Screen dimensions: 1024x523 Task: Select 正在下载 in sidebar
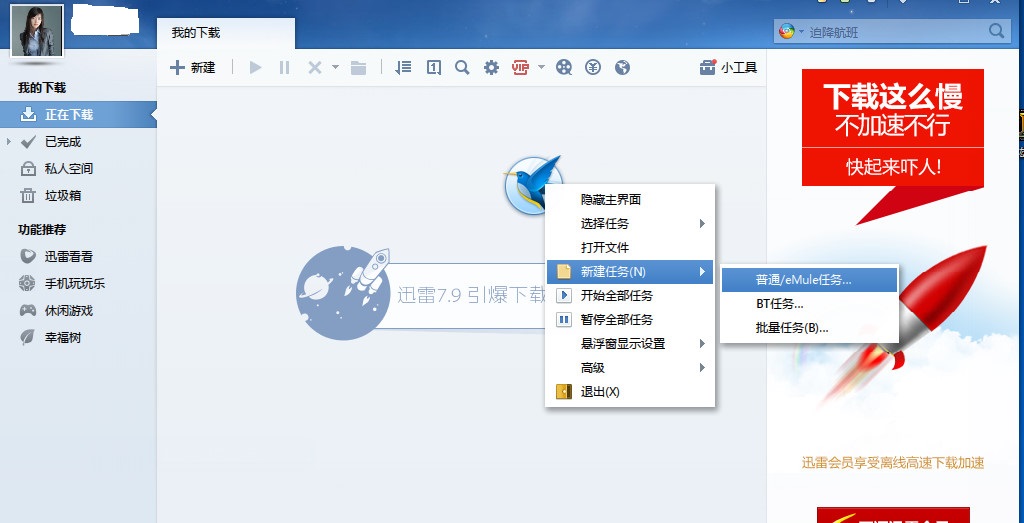point(78,114)
